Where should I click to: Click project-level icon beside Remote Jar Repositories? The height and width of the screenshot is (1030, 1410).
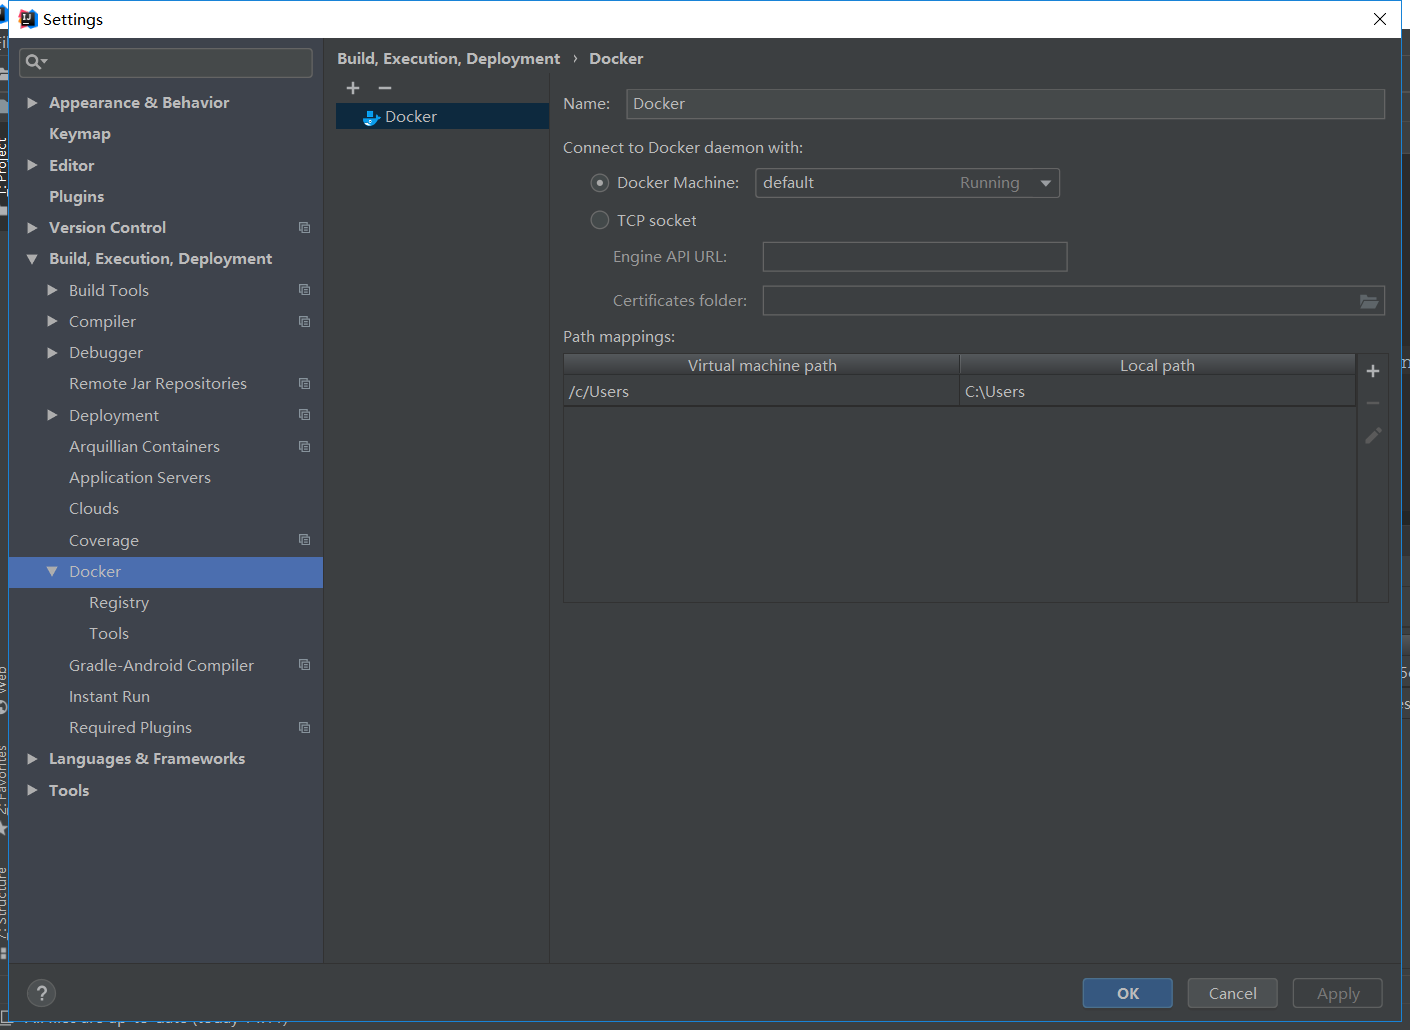coord(305,384)
